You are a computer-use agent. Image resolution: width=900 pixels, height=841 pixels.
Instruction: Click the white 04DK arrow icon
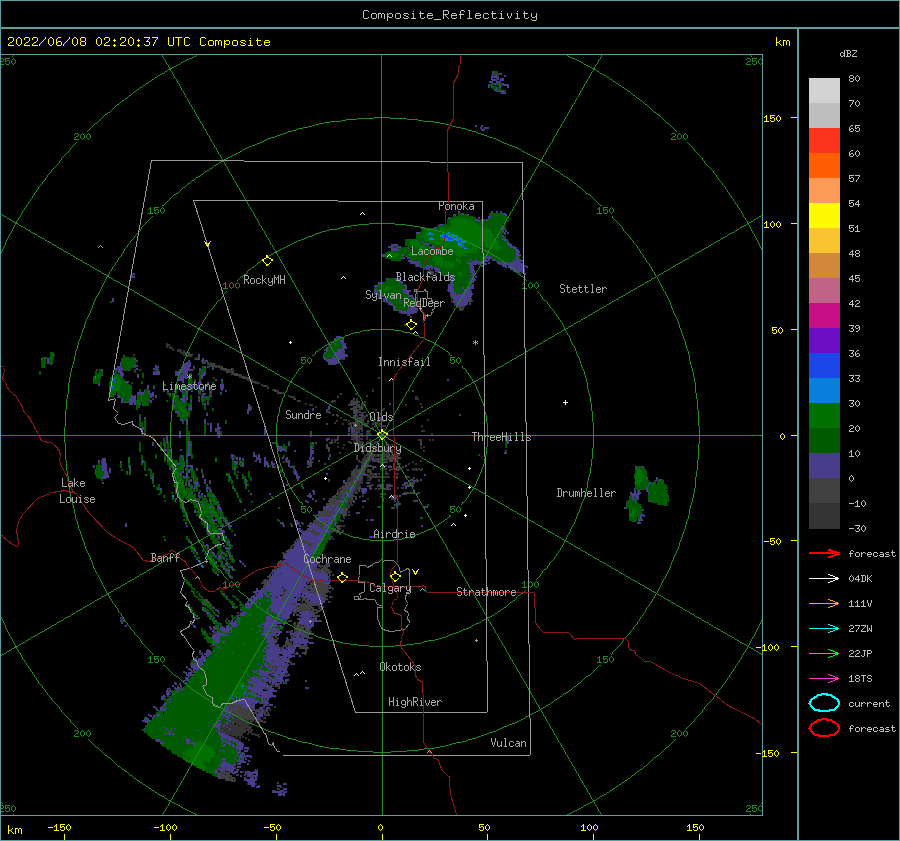824,578
